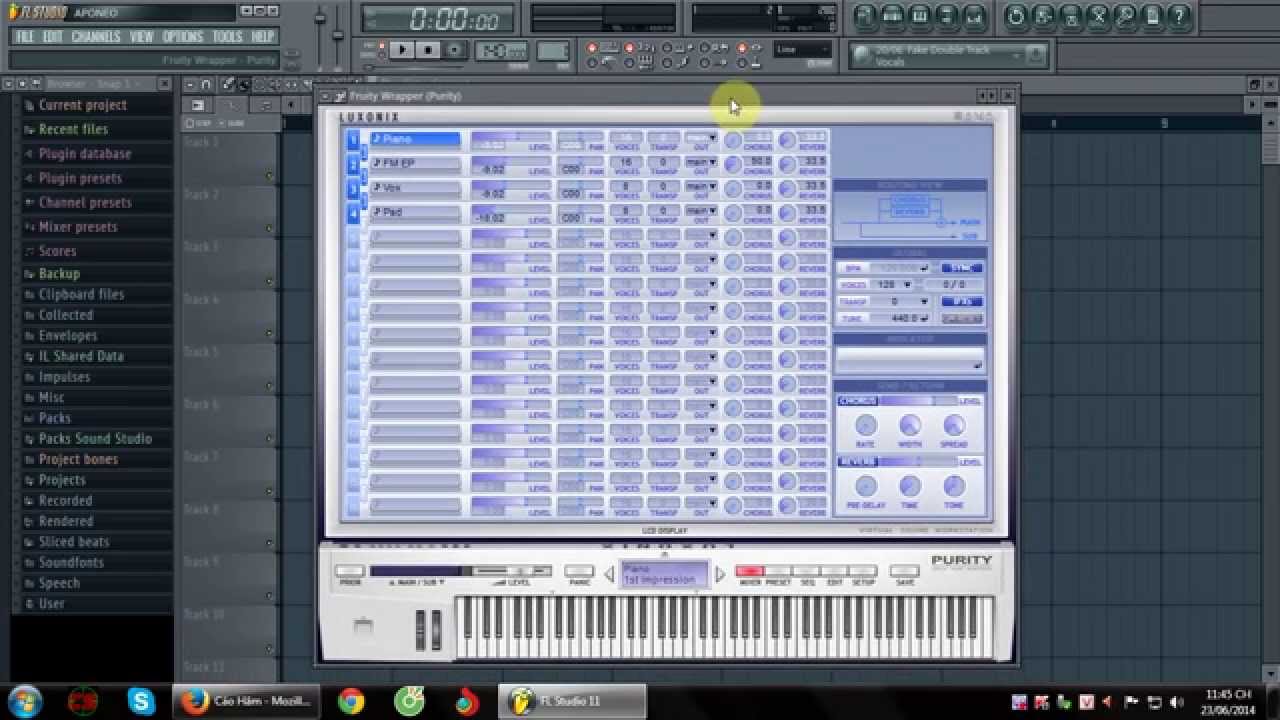Click the 0:00:00 time display
The image size is (1280, 720).
[x=440, y=19]
